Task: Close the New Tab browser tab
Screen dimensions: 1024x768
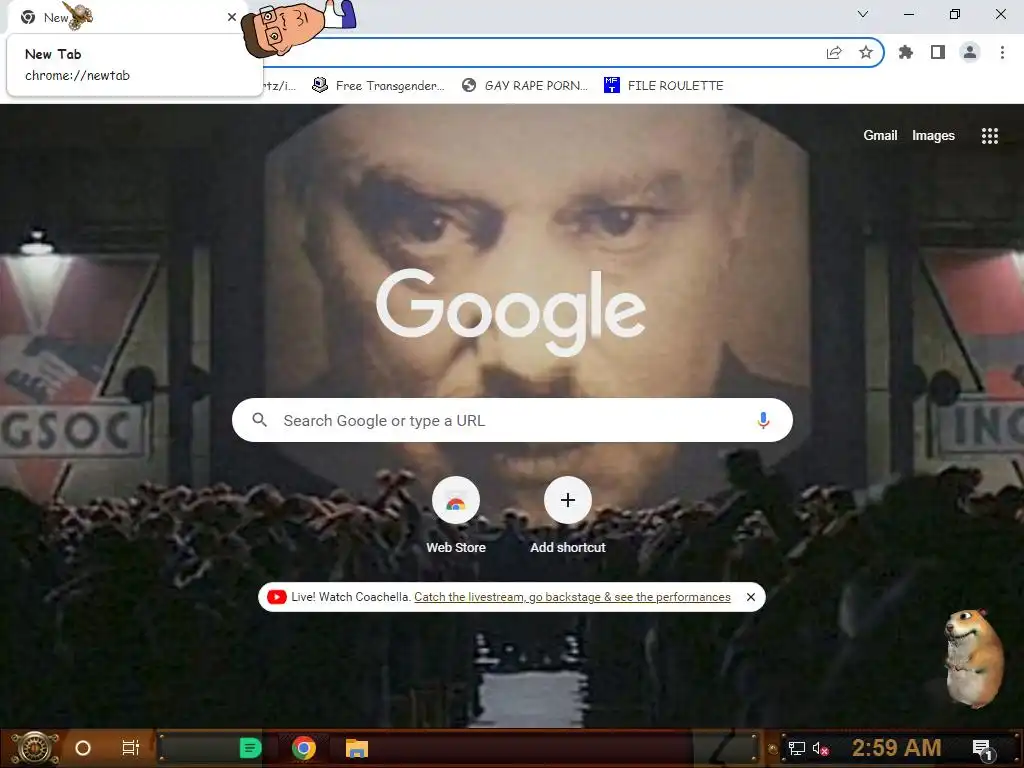Action: [x=232, y=17]
